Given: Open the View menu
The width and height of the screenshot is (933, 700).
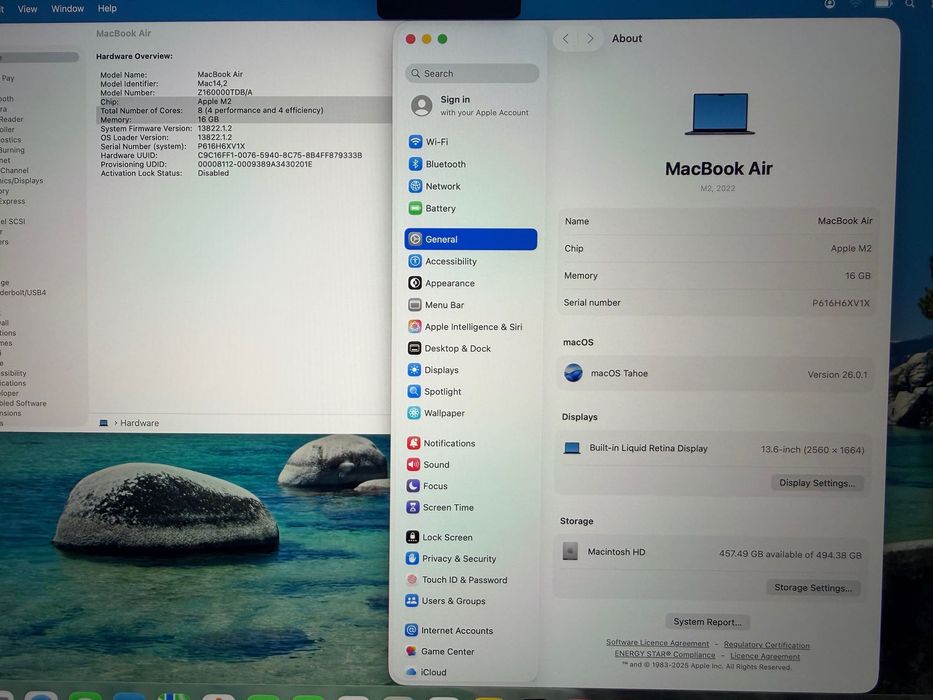Looking at the screenshot, I should 27,9.
